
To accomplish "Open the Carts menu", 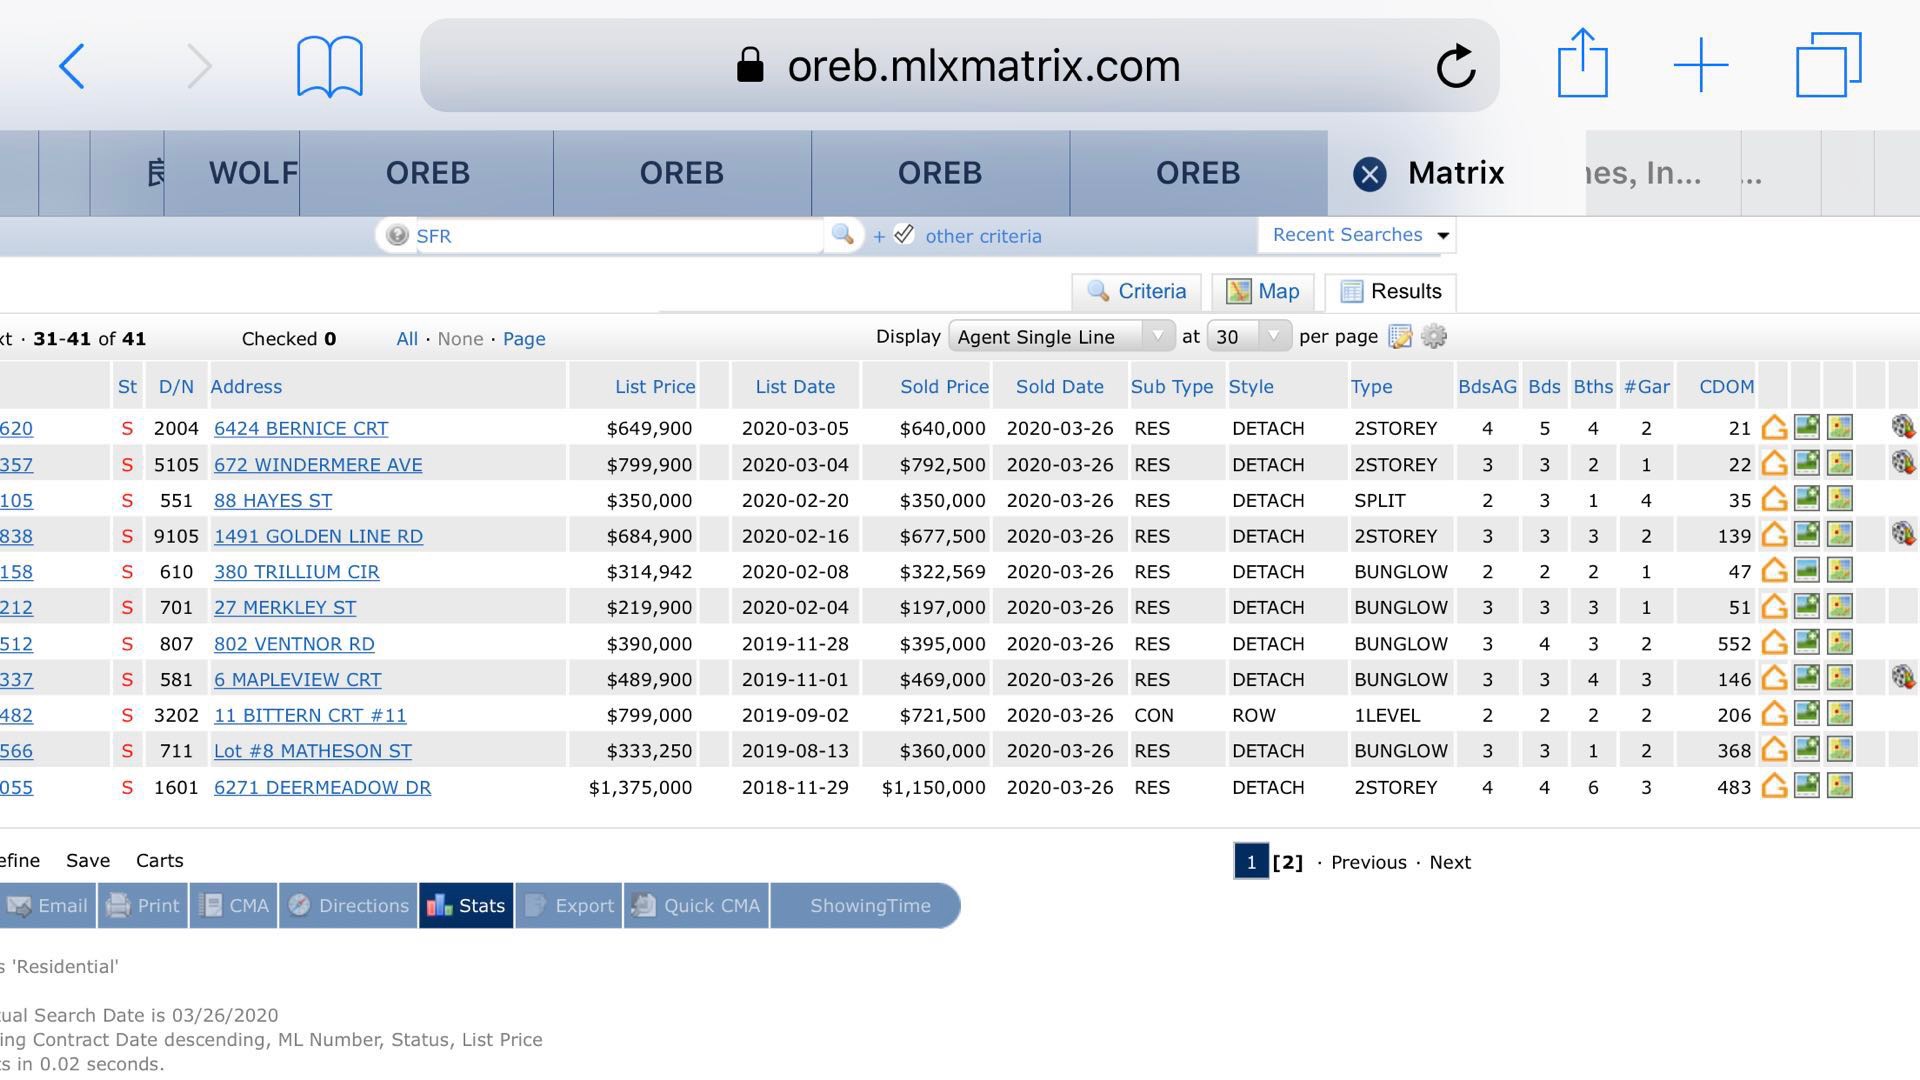I will pos(160,860).
